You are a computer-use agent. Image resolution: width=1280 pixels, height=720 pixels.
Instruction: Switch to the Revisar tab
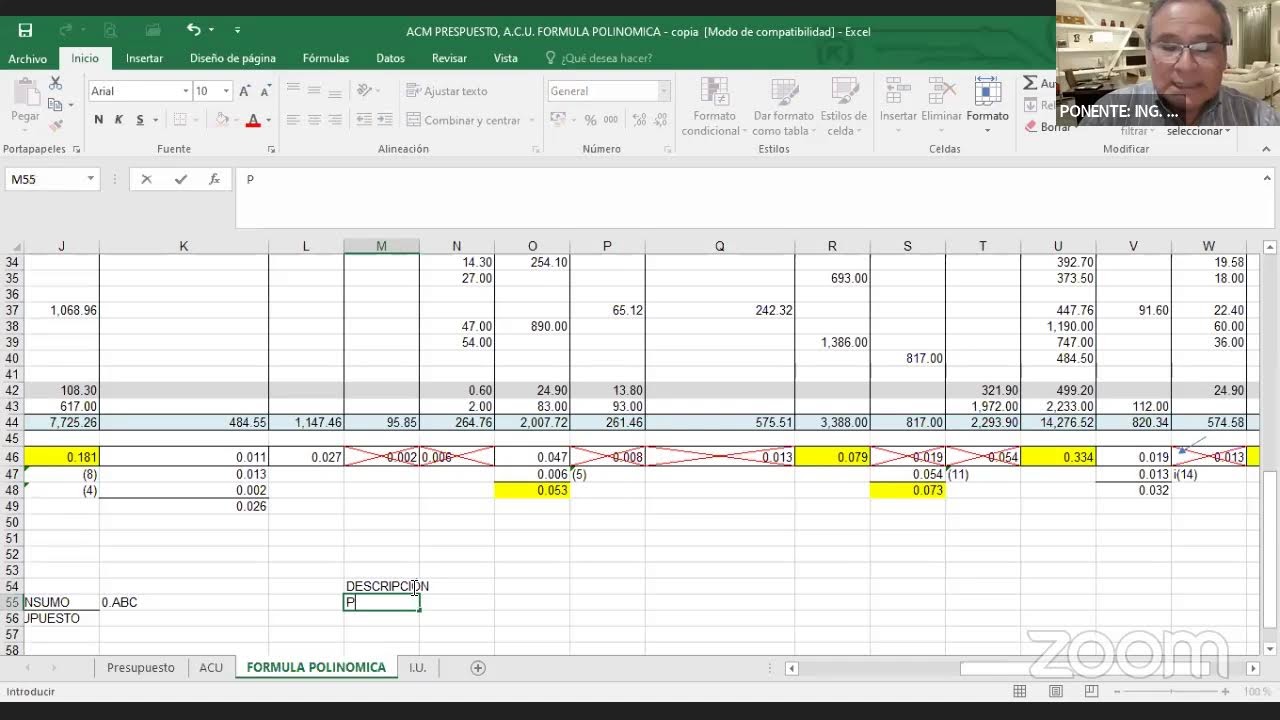(x=449, y=58)
